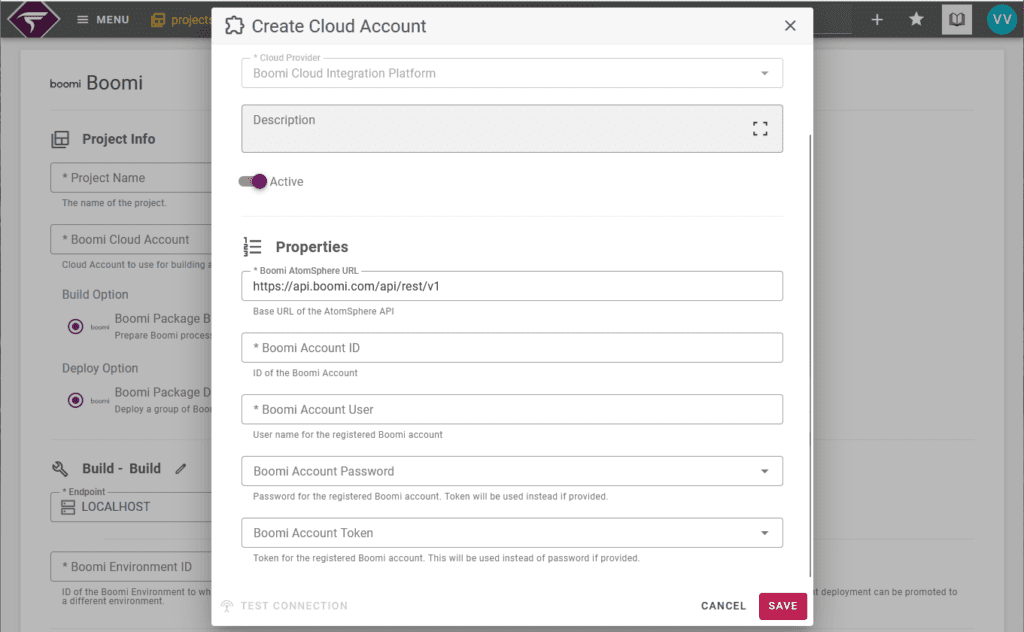Focus the Boomi Account ID field
The width and height of the screenshot is (1024, 632).
511,348
